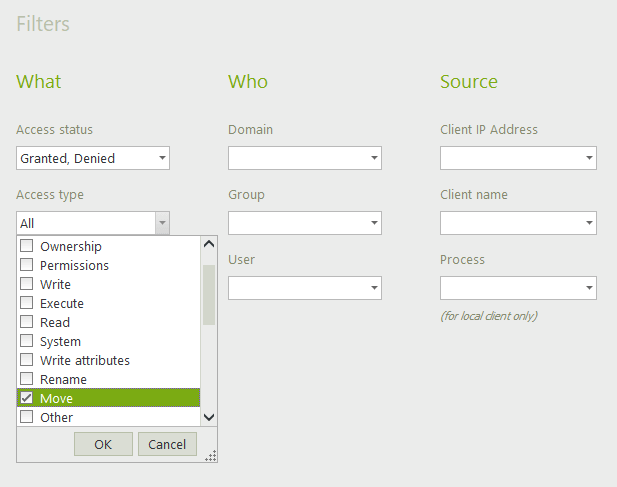Check the System option
The width and height of the screenshot is (617, 487).
tap(27, 341)
